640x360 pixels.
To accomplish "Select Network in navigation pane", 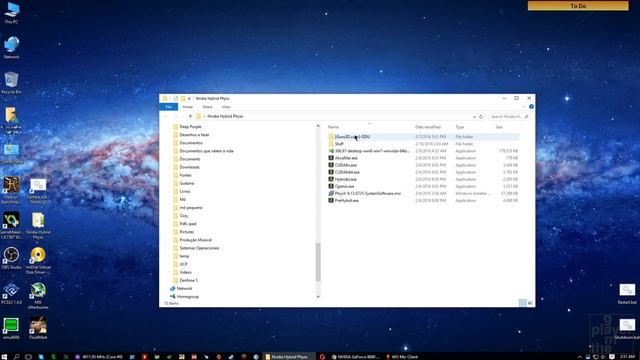I will pos(184,289).
